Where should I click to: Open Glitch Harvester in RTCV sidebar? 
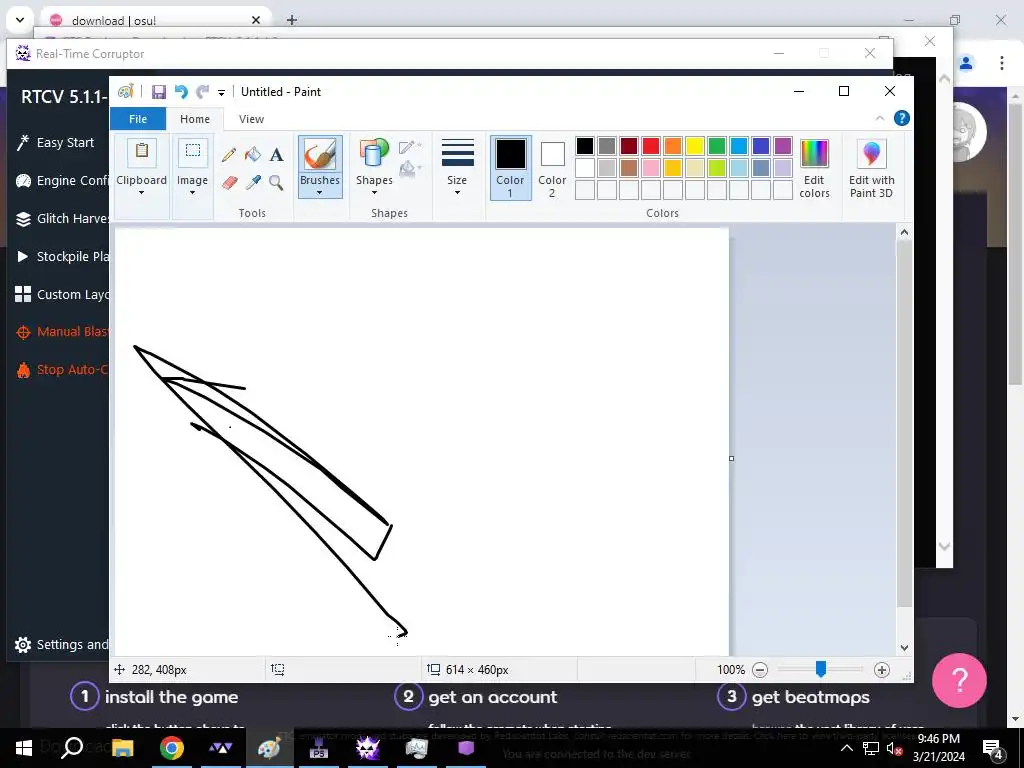(61, 218)
